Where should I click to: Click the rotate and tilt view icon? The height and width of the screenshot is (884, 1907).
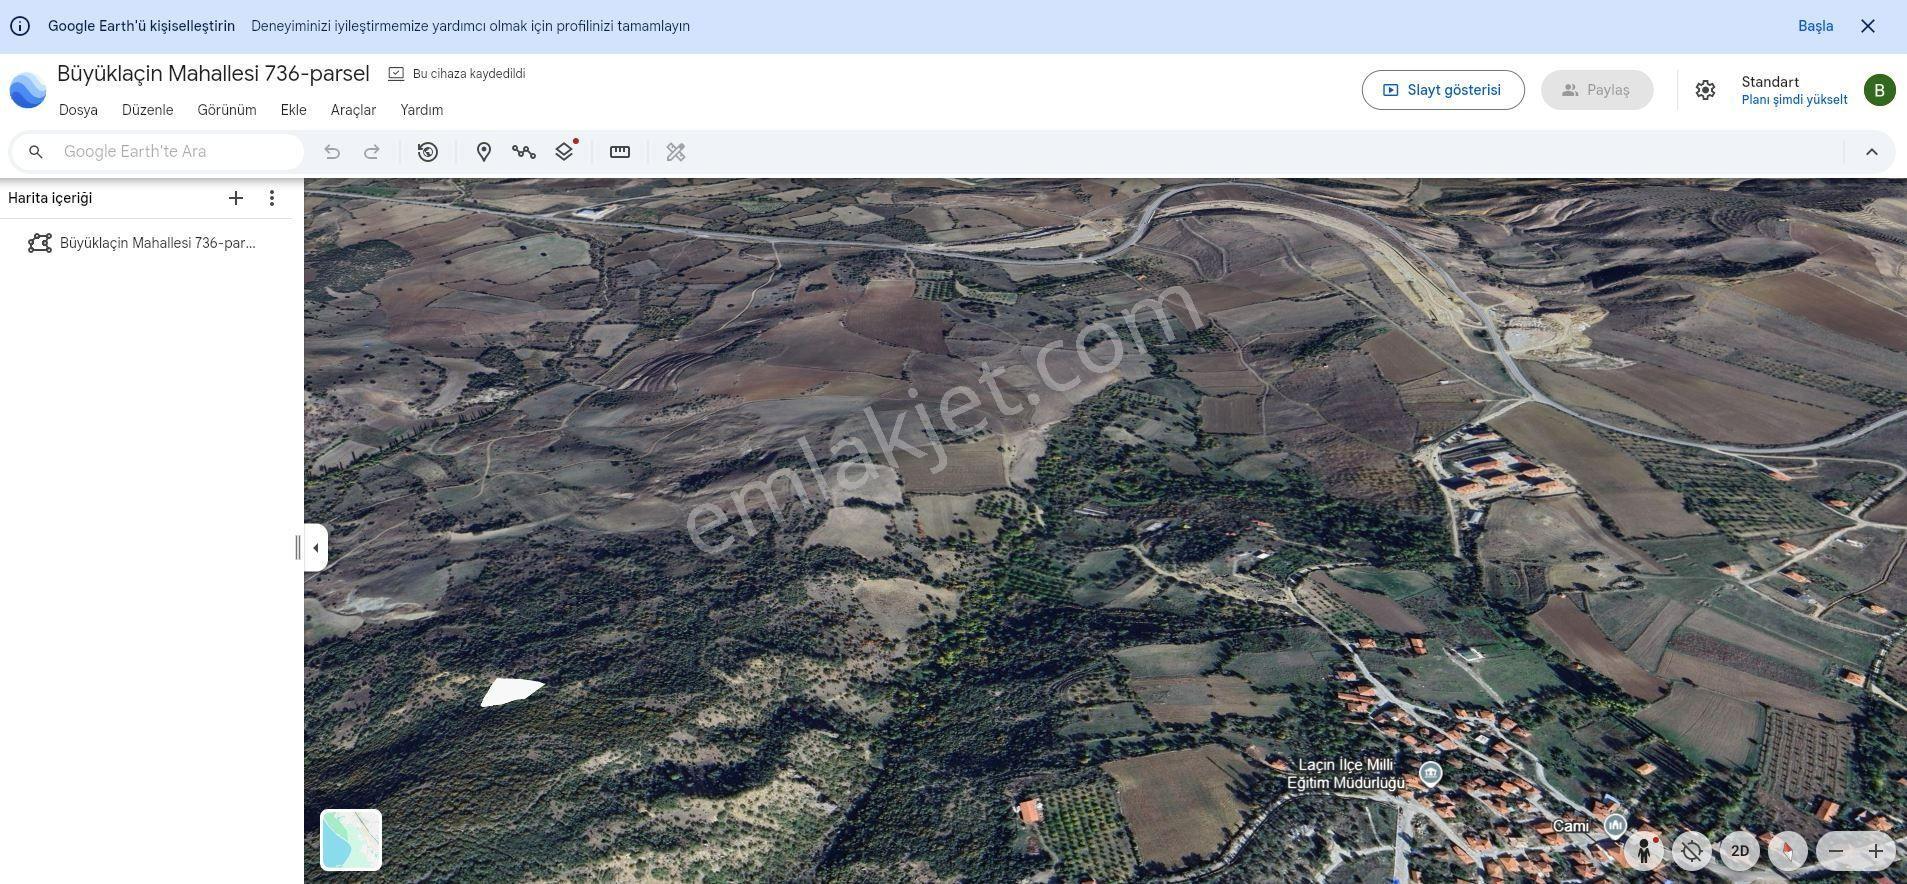click(x=1692, y=851)
